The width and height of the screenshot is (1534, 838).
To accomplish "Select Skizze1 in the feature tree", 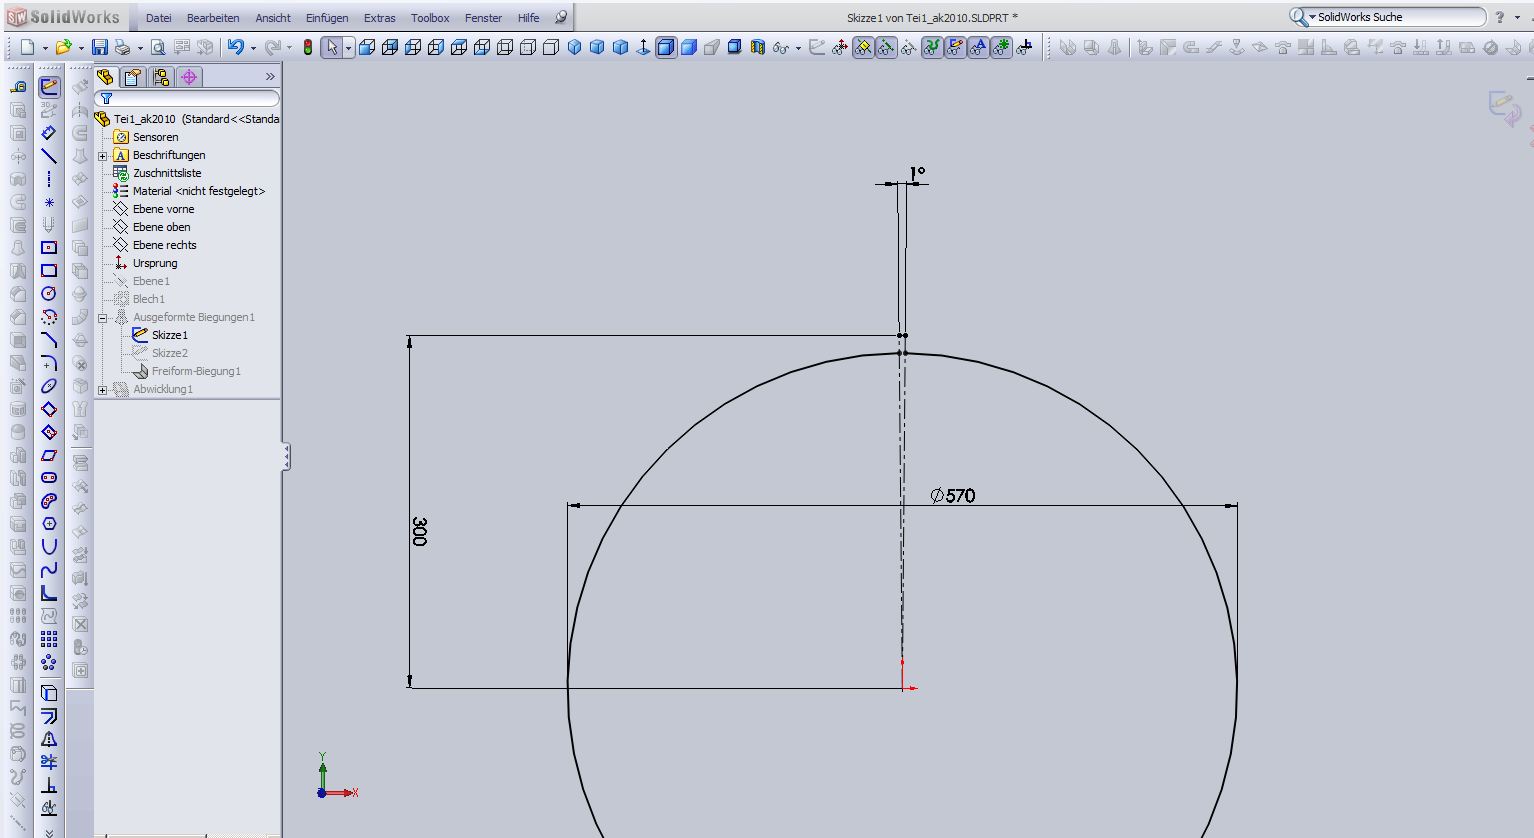I will click(160, 335).
